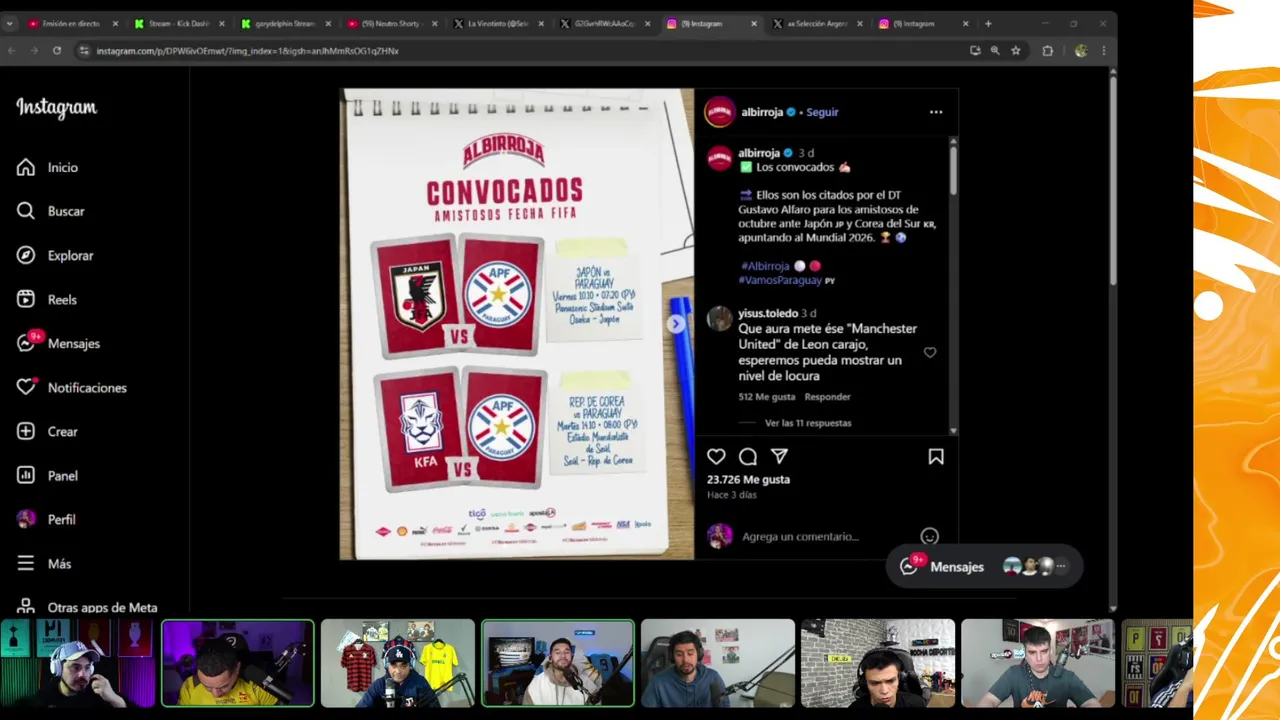Open the #VamosParaguay hashtag
This screenshot has width=1280, height=720.
pos(781,280)
